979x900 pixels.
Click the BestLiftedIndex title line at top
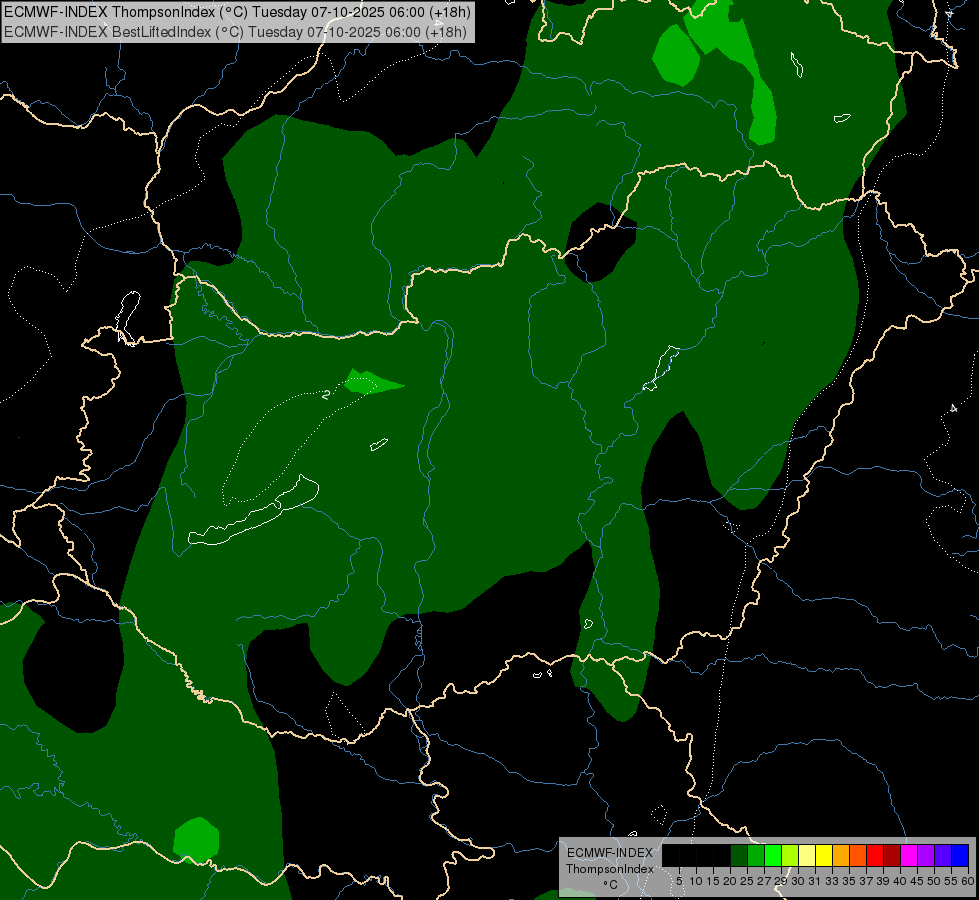[x=235, y=32]
